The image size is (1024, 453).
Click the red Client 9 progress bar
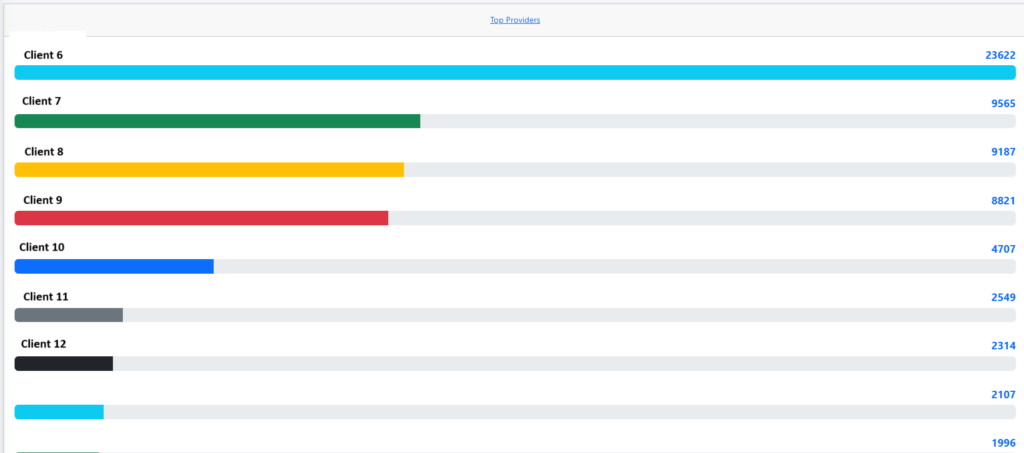201,218
